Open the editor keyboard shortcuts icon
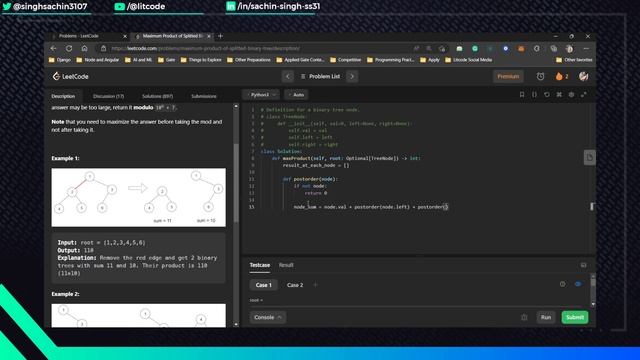The width and height of the screenshot is (640, 360). pyautogui.click(x=559, y=95)
